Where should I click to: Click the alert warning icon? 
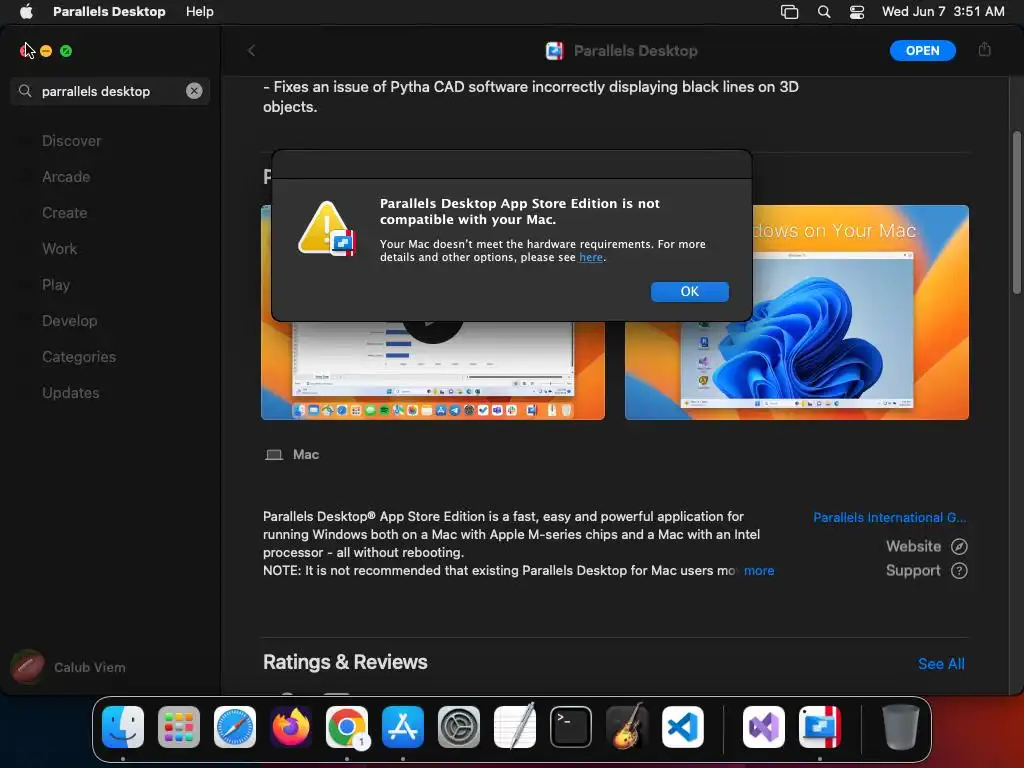(327, 228)
